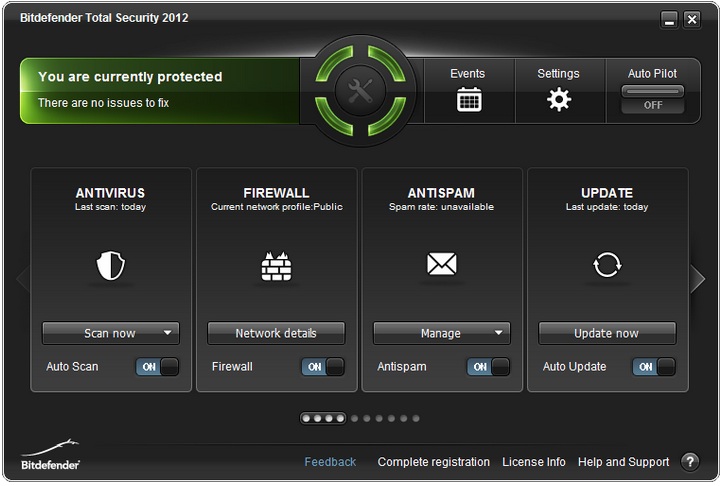Open License Info link
Screen dimensions: 723x486
[534, 462]
